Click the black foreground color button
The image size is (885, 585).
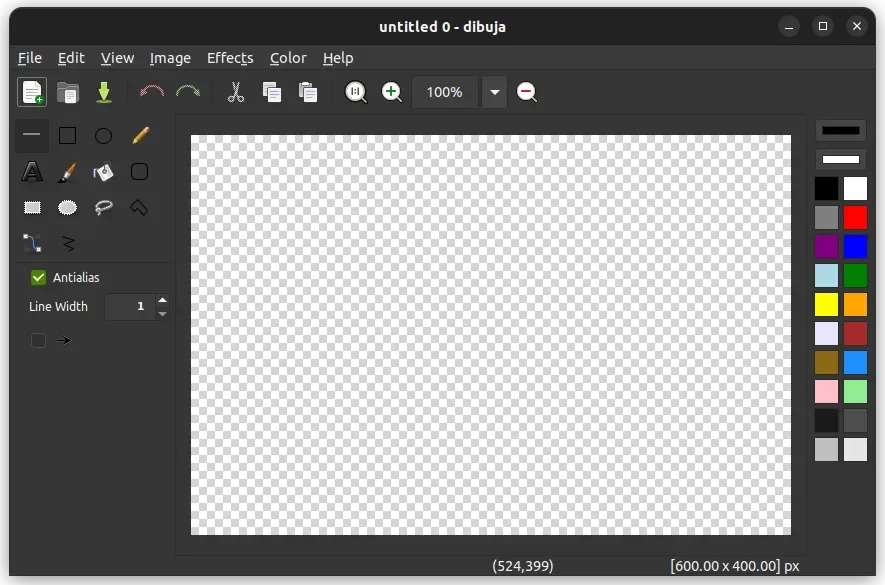(841, 130)
